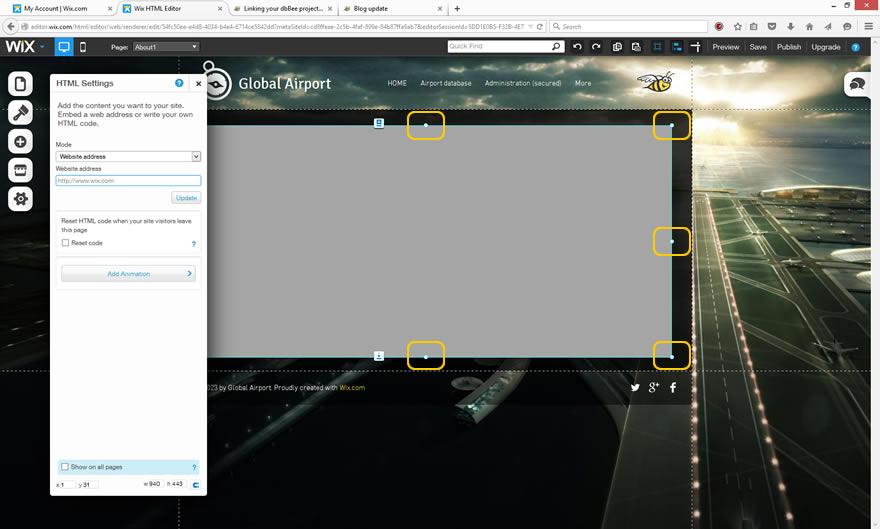Click the Upgrade button
Screen dimensions: 880x529
click(x=826, y=47)
